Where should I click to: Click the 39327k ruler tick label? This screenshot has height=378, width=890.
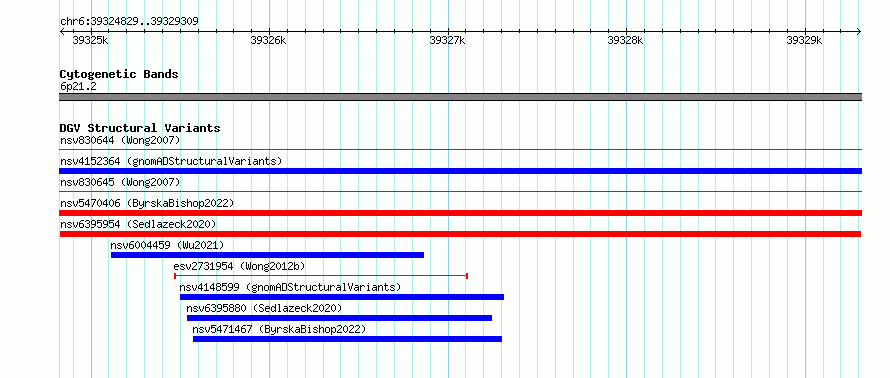coord(447,40)
